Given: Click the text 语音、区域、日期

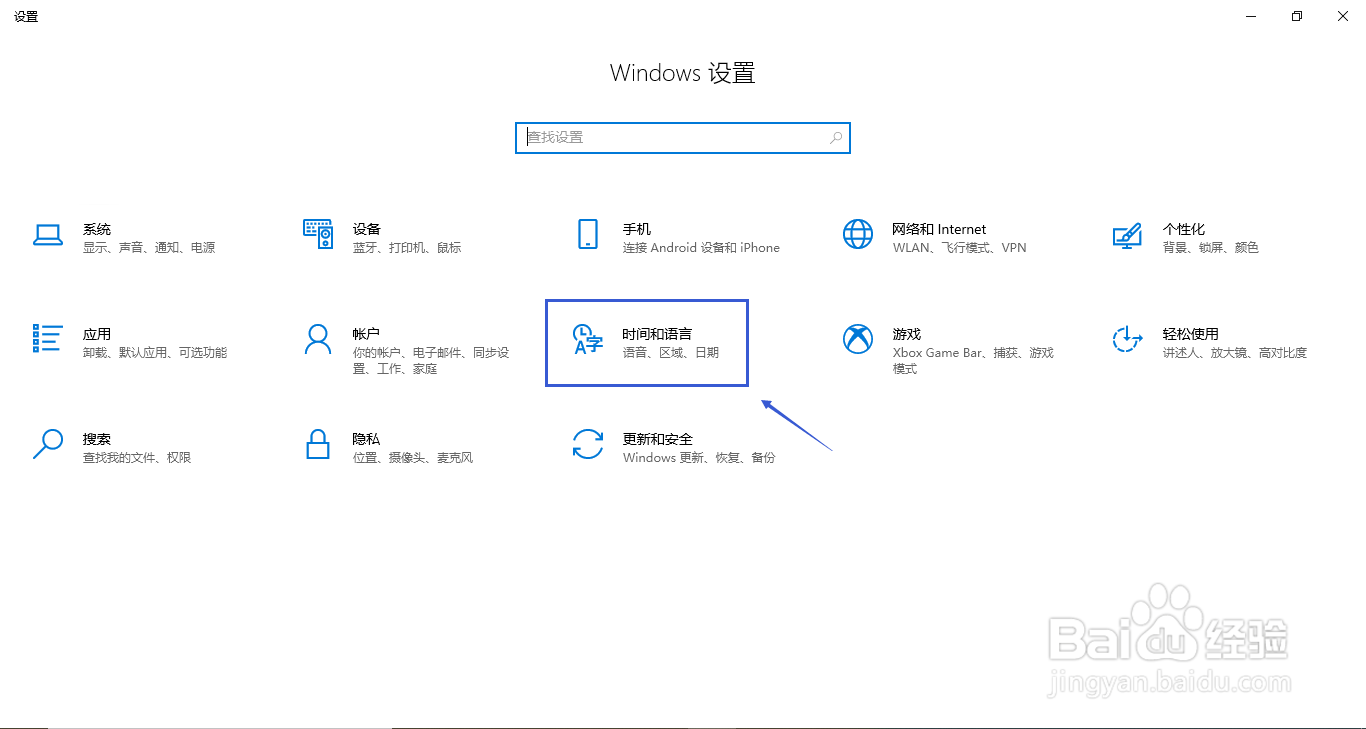Looking at the screenshot, I should [671, 353].
